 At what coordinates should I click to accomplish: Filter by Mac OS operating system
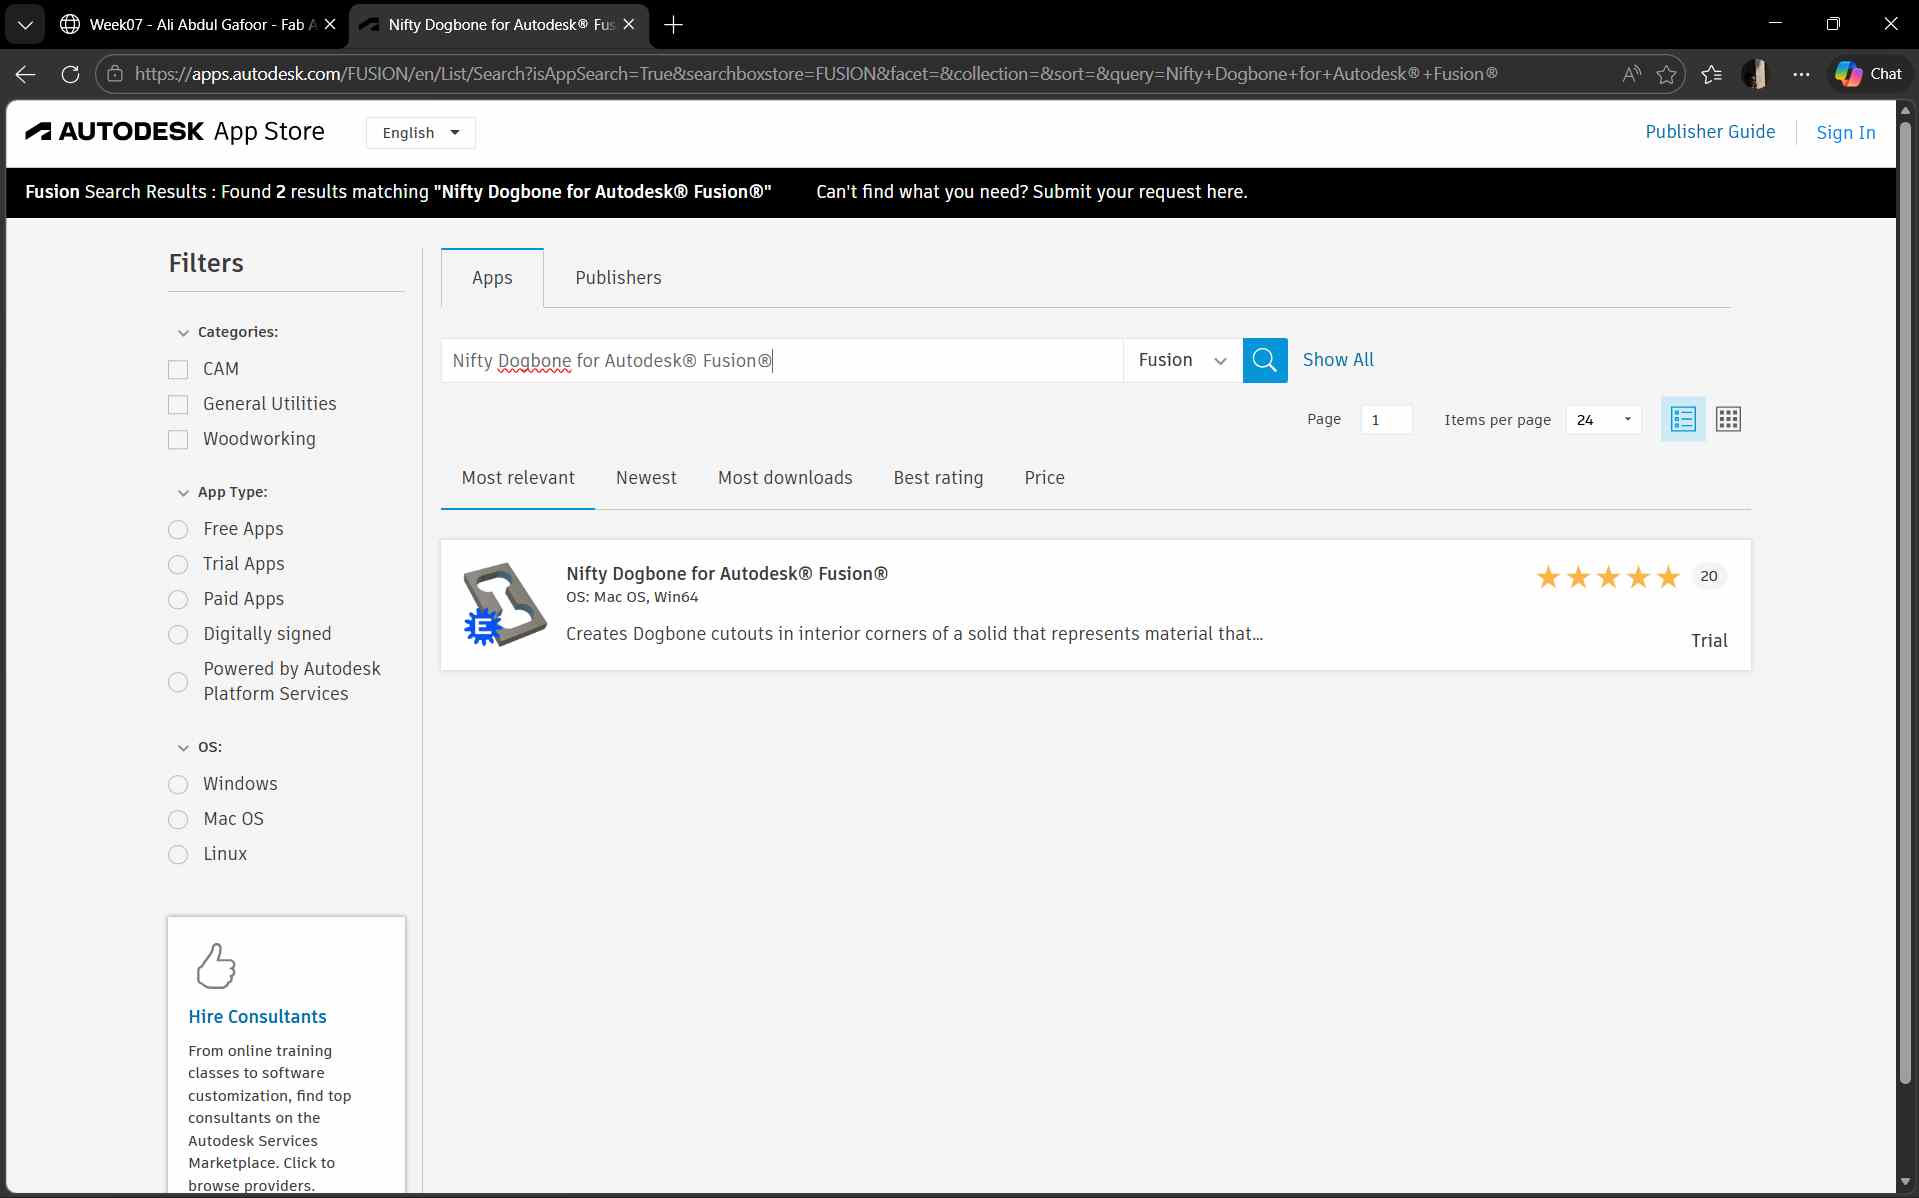coord(178,820)
